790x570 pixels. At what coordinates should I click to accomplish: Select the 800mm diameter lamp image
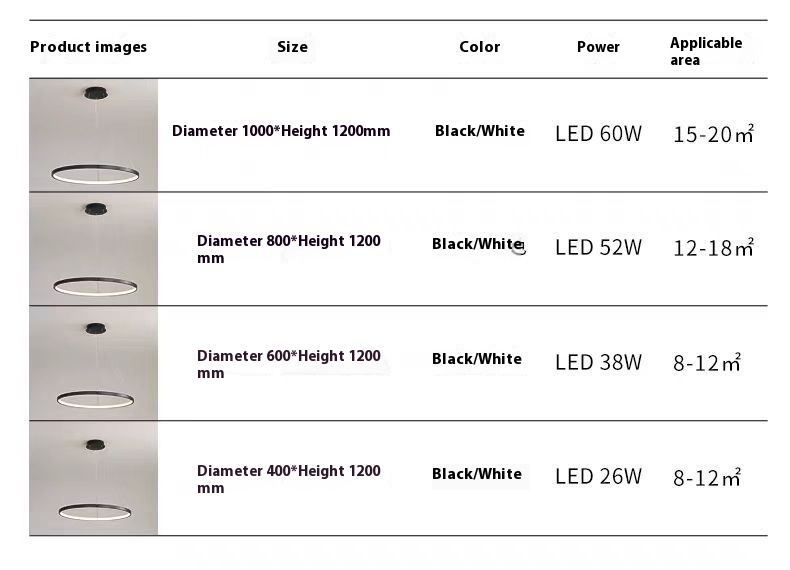(x=94, y=249)
